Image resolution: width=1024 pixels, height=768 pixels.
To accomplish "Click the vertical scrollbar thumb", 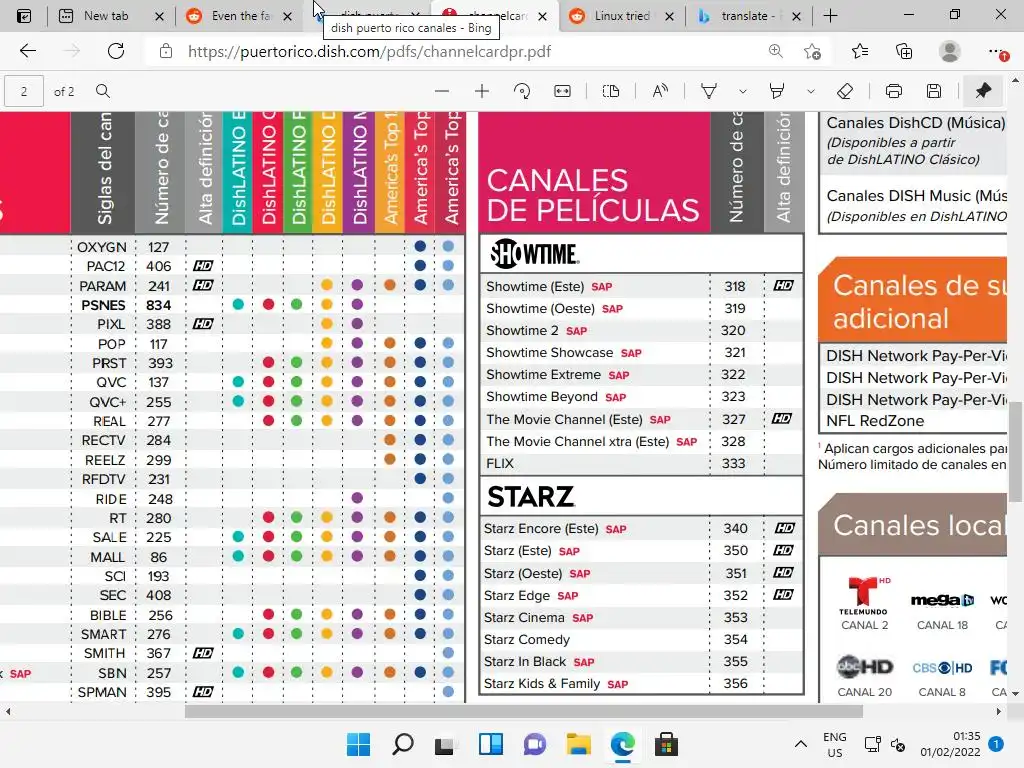I will 1016,452.
